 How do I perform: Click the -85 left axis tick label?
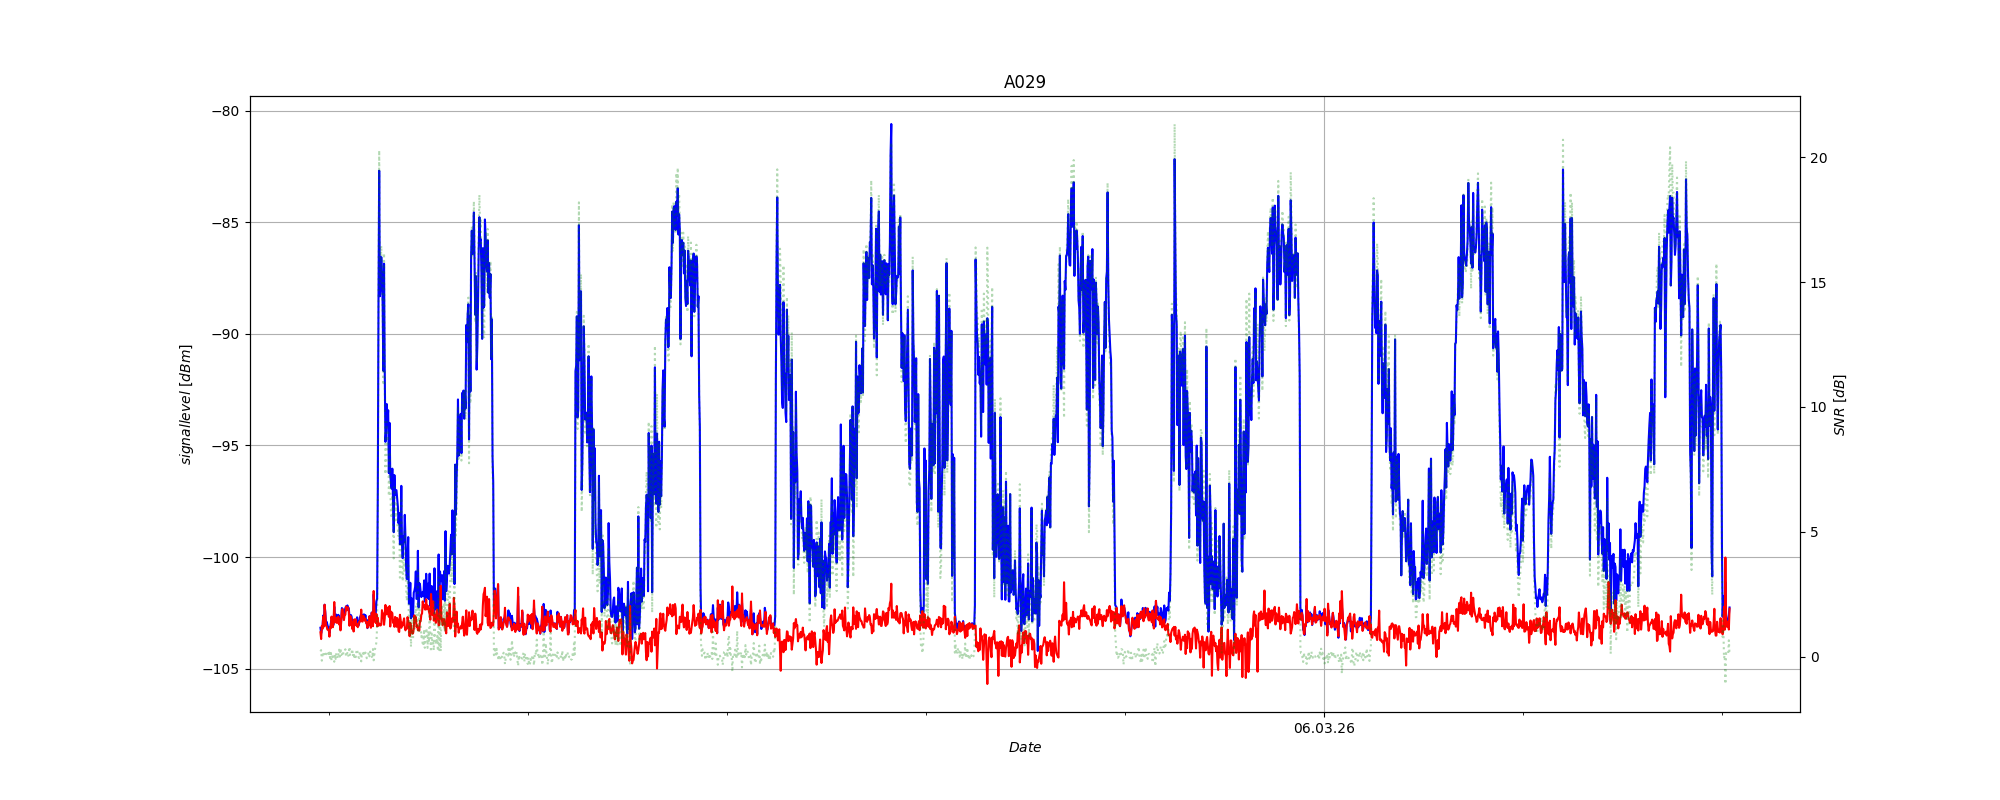[226, 223]
